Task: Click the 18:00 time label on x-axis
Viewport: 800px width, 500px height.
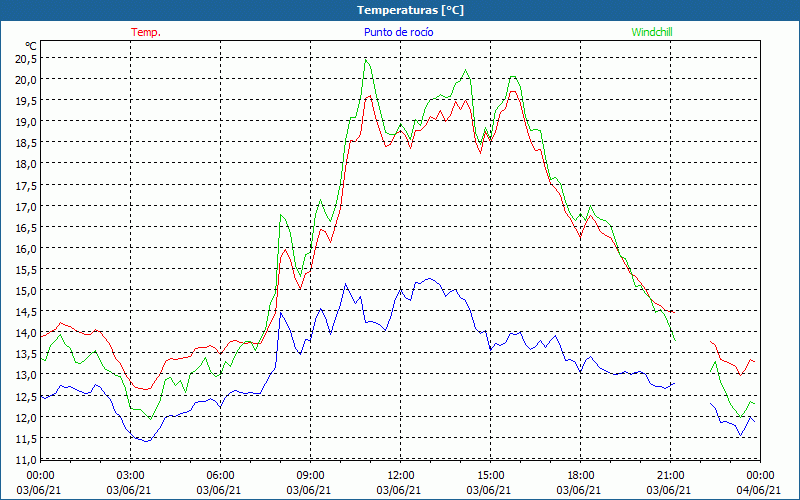Action: 580,476
